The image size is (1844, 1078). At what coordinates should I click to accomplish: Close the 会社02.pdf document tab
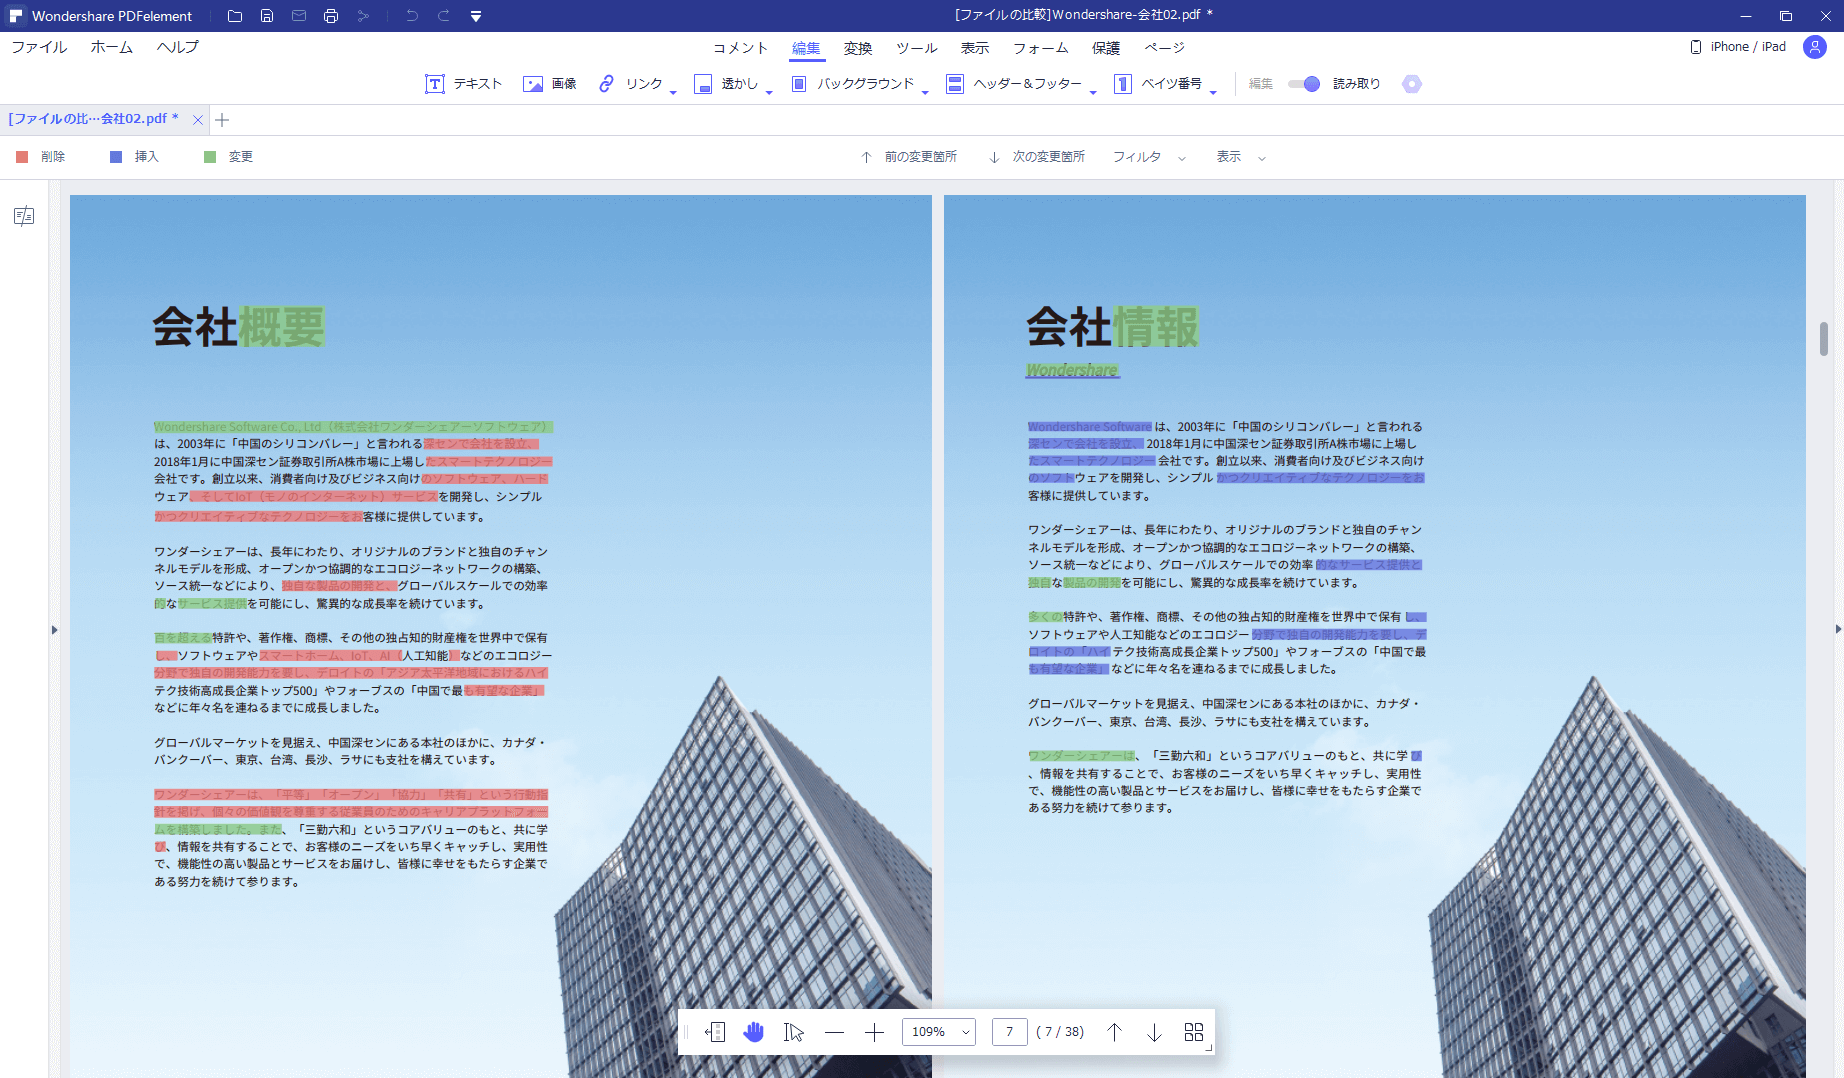click(198, 120)
